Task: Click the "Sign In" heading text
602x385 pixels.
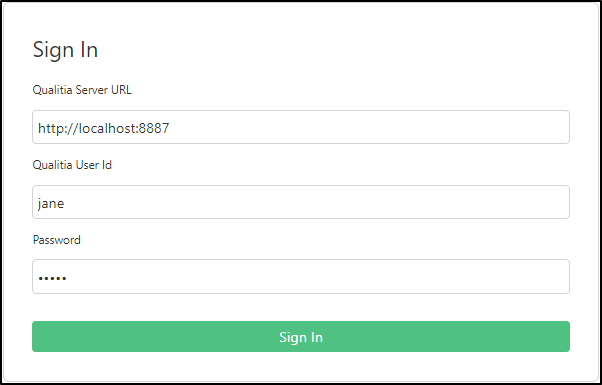Action: (x=65, y=50)
